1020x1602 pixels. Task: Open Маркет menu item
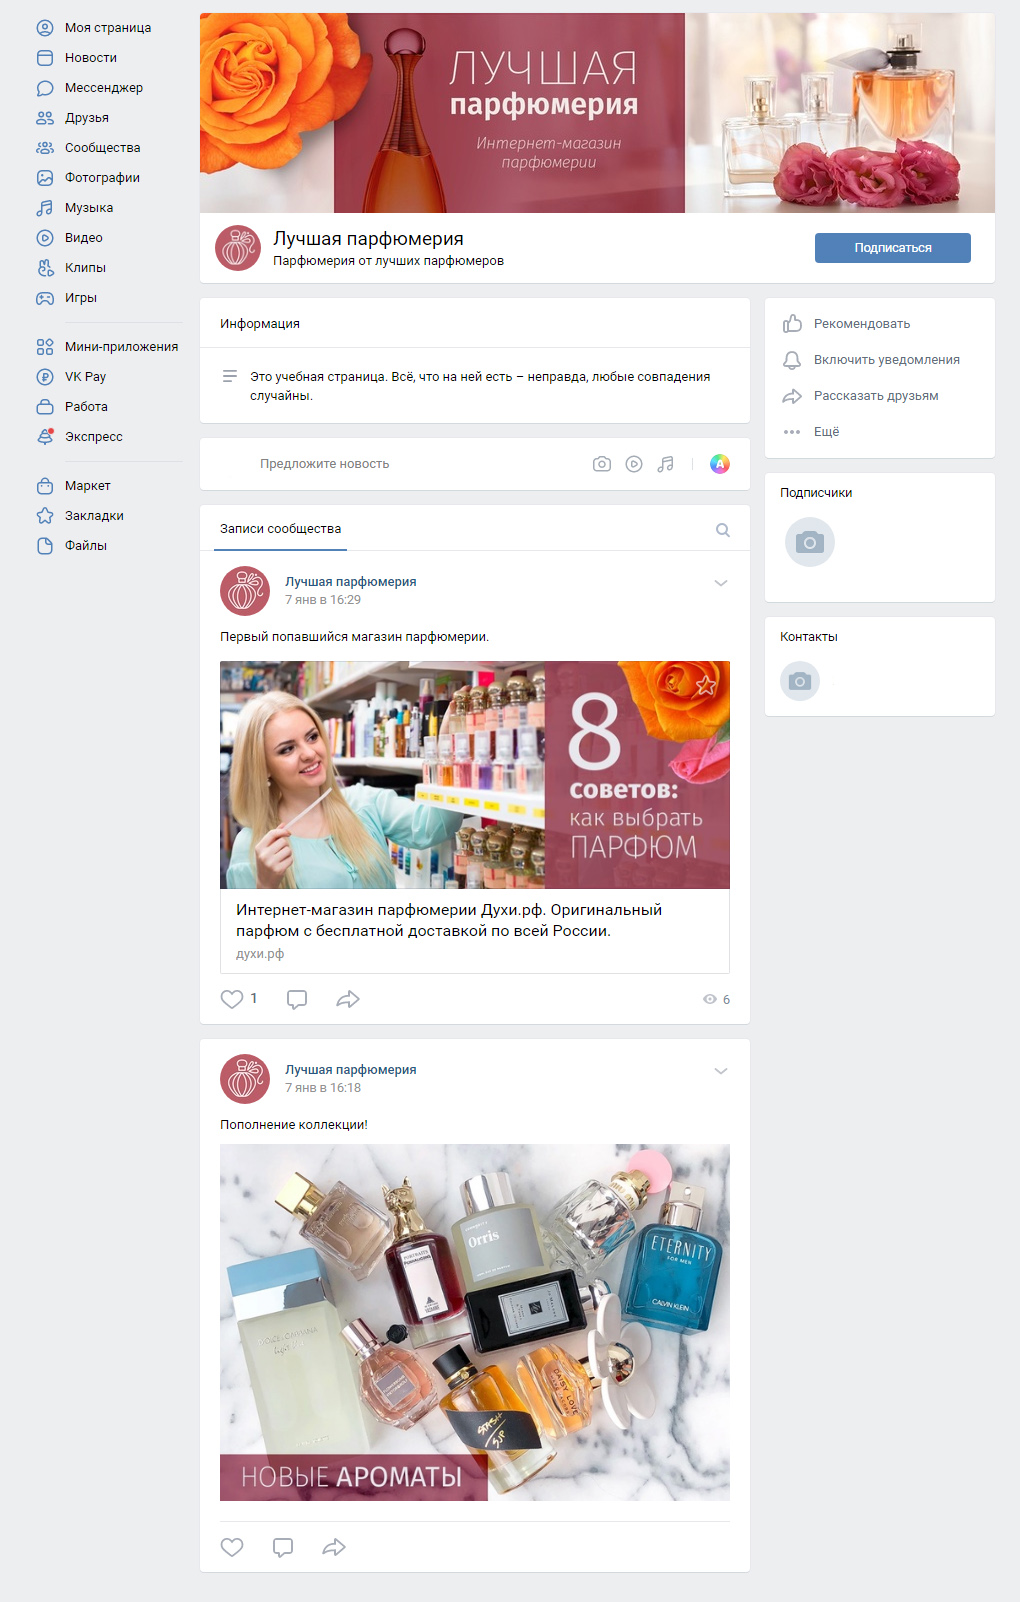click(88, 486)
